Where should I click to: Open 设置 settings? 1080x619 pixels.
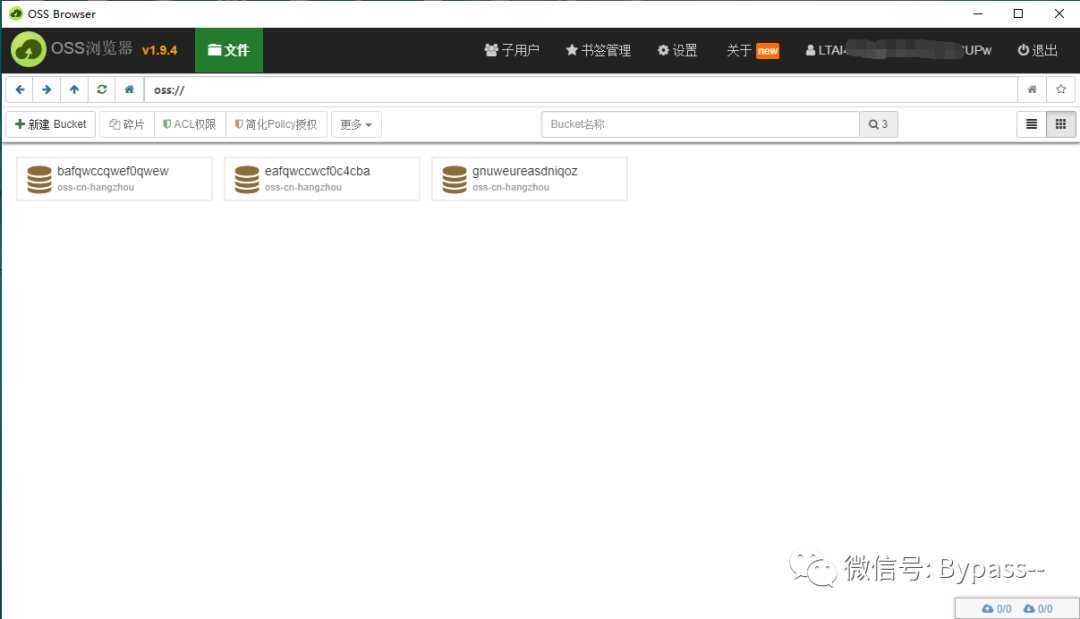[x=677, y=50]
